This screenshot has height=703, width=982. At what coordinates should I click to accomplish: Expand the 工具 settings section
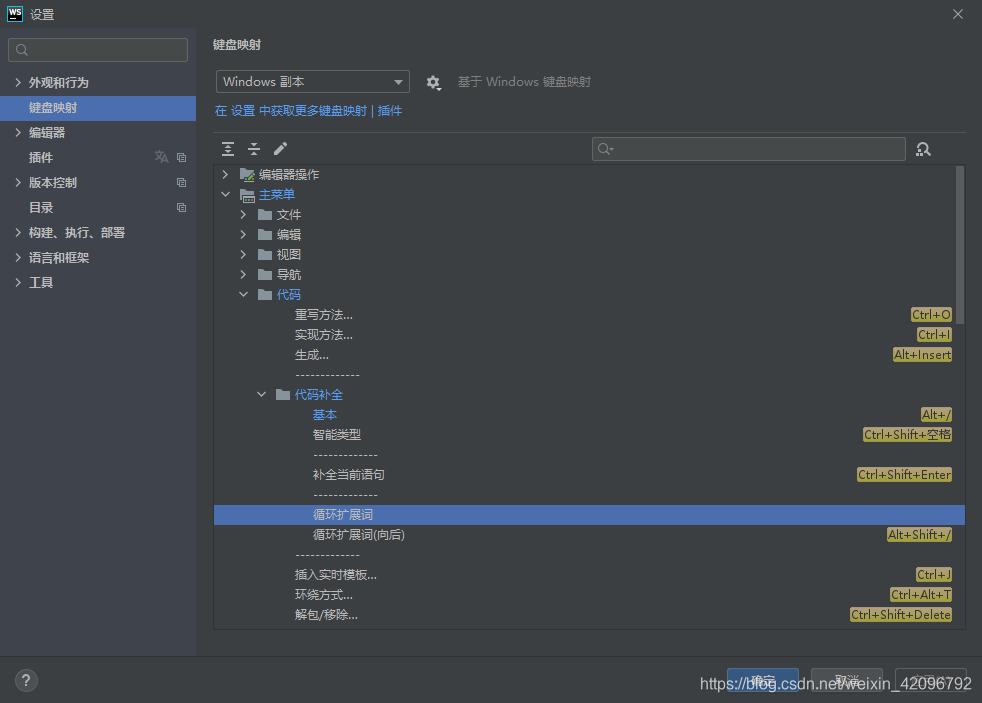[x=18, y=283]
